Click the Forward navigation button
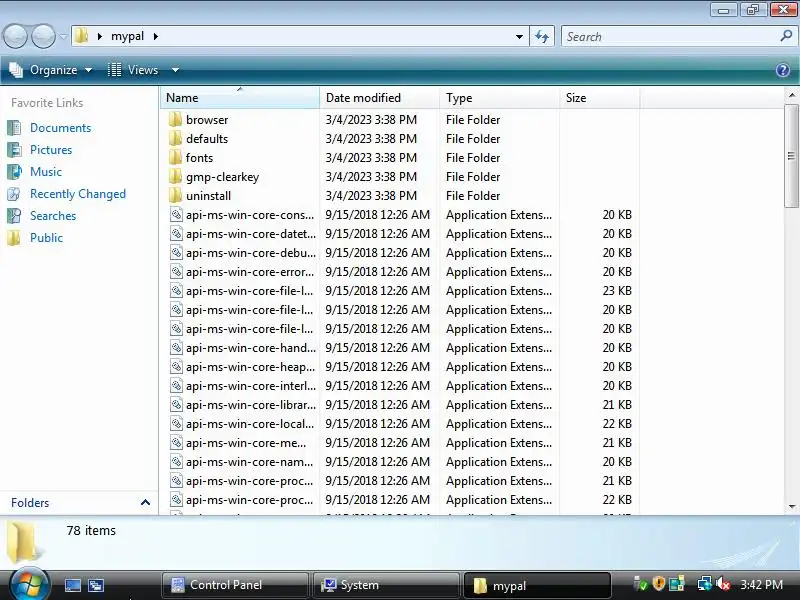Image resolution: width=800 pixels, height=600 pixels. pos(43,36)
